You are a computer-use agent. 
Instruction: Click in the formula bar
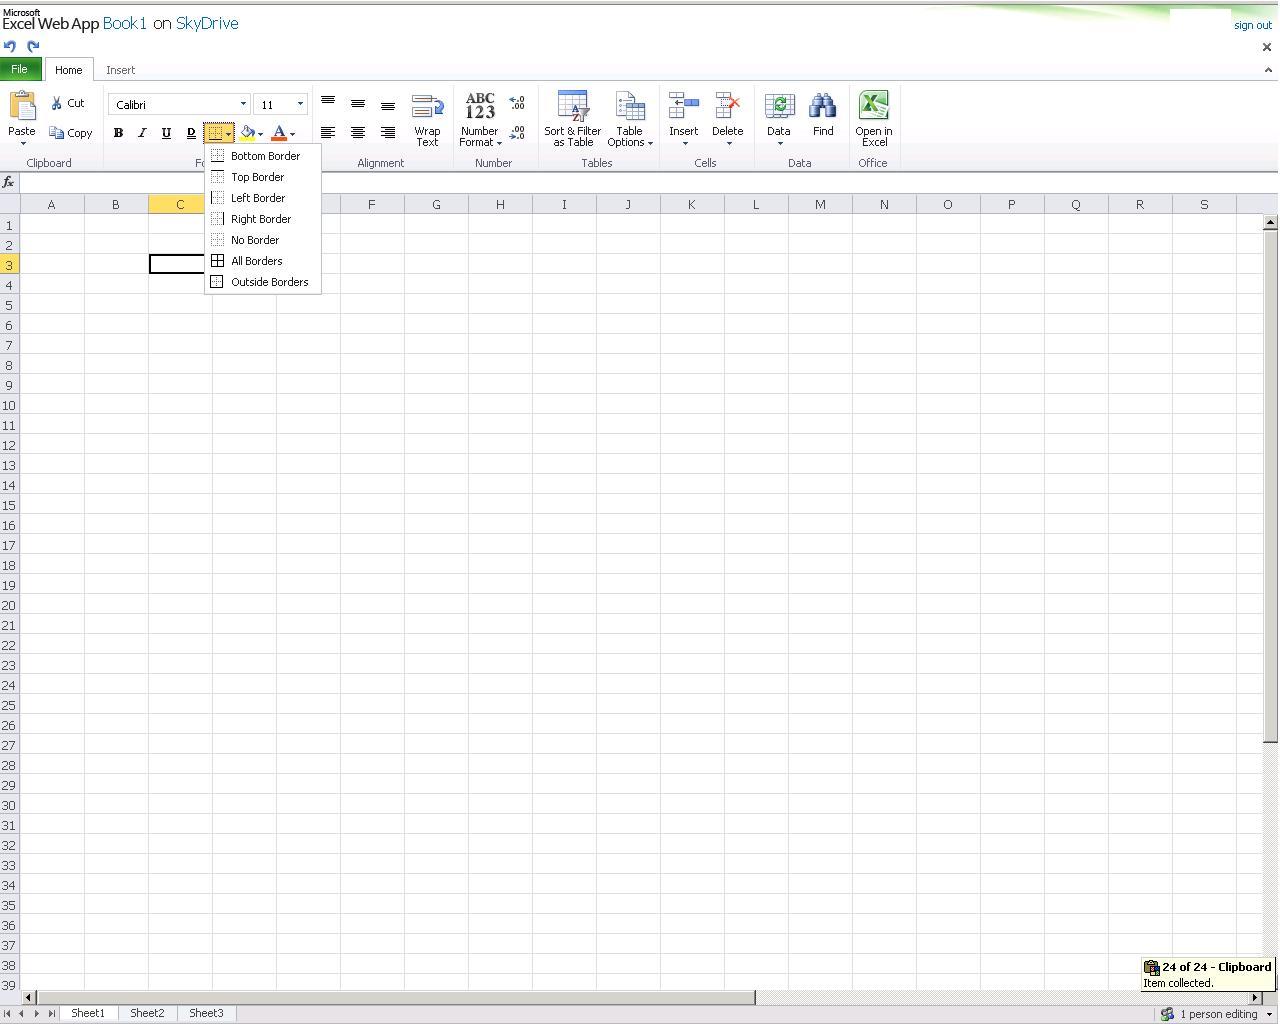coord(648,182)
